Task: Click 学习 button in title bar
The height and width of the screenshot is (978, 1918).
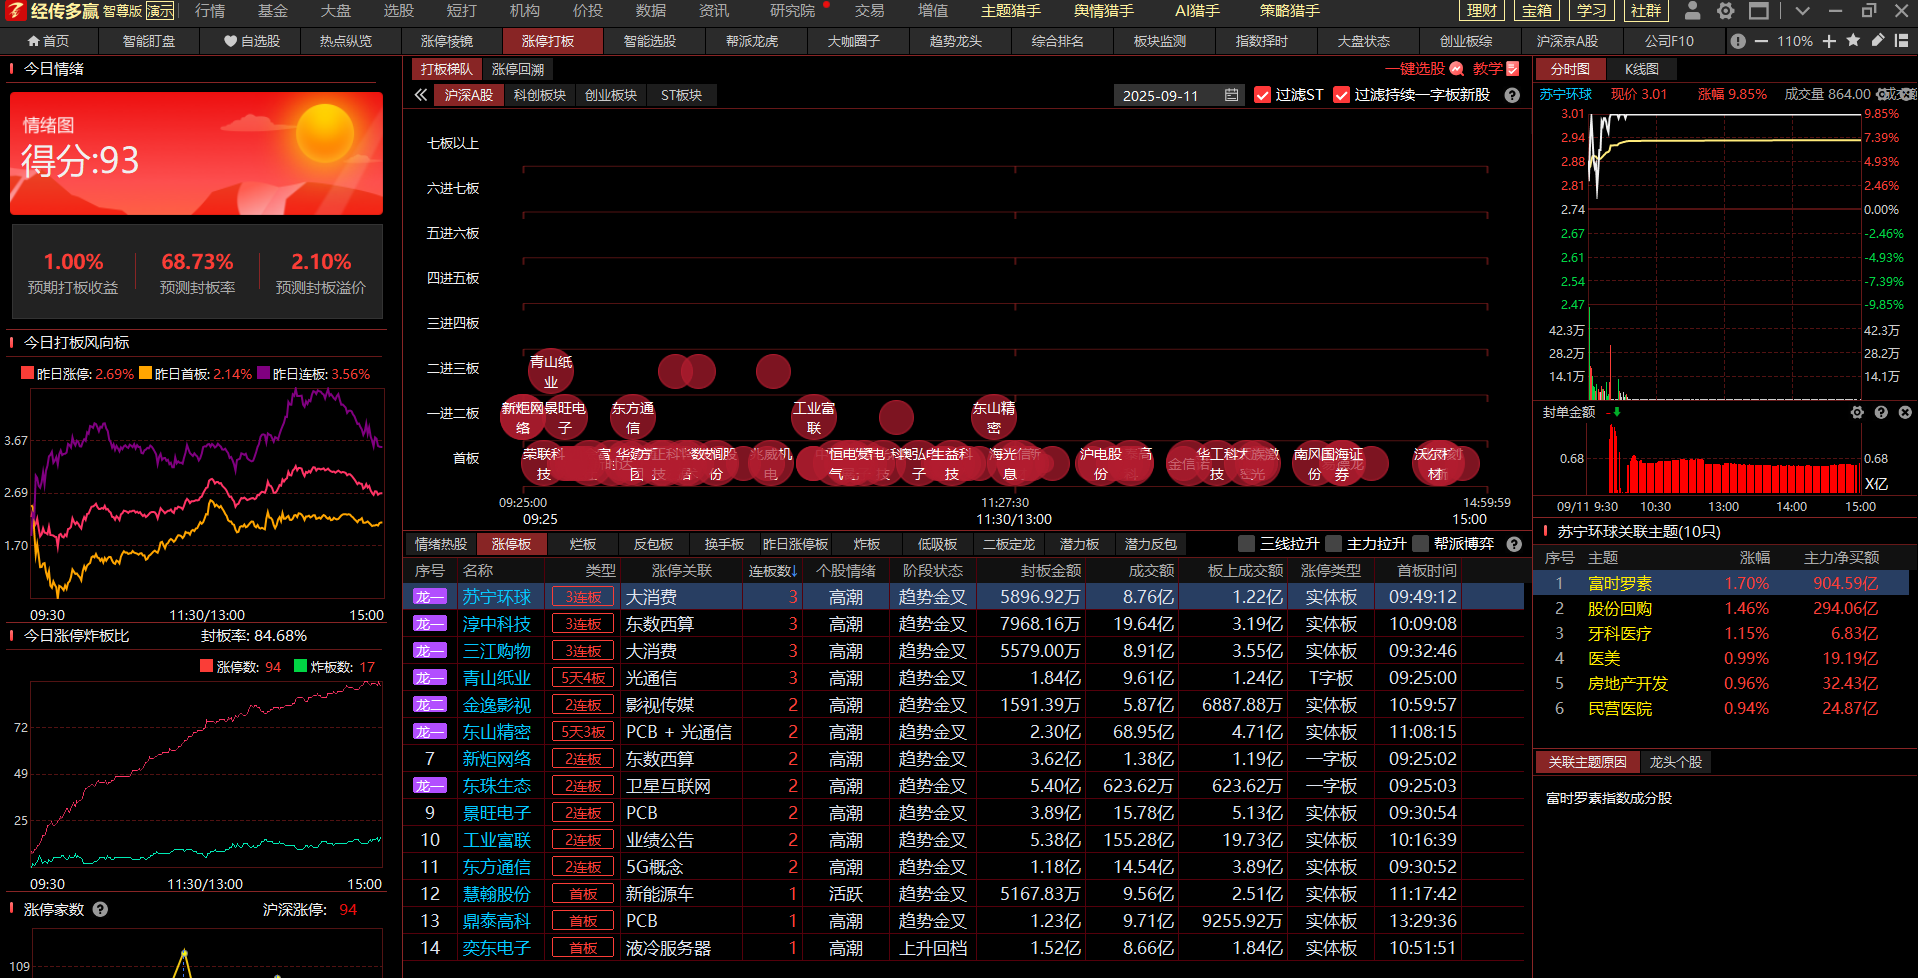Action: pos(1591,11)
